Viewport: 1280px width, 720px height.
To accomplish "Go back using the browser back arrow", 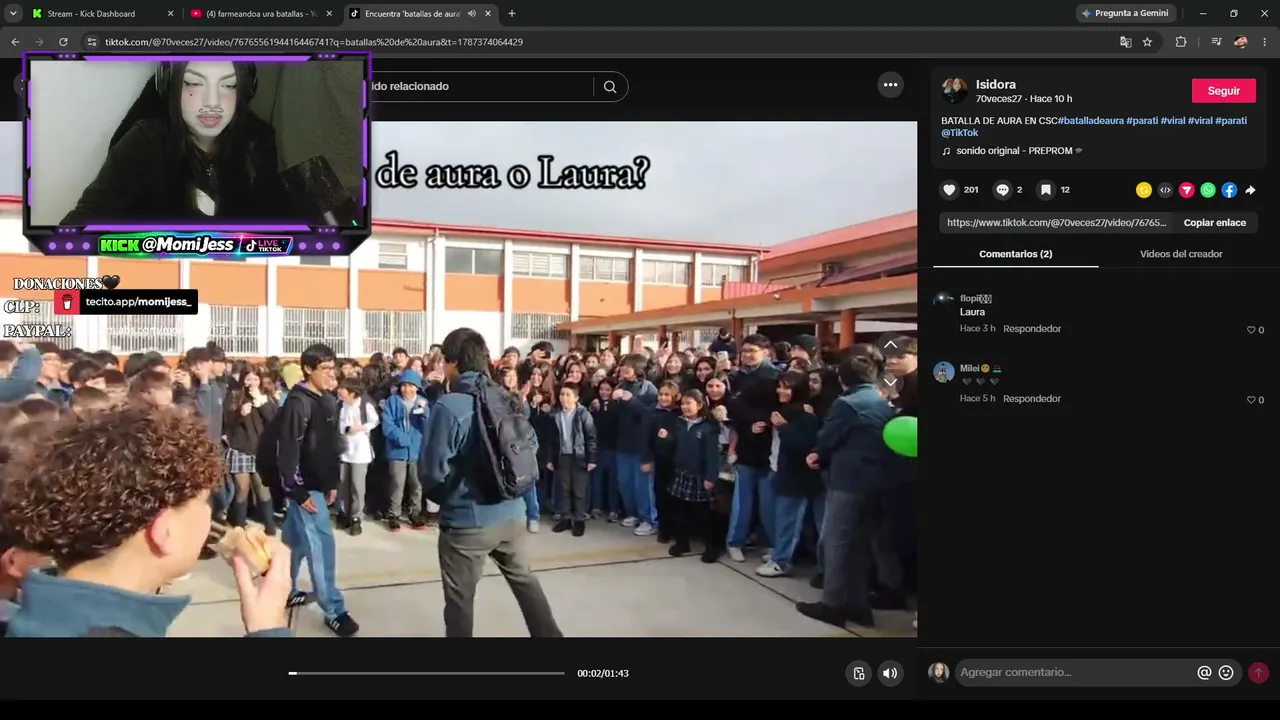I will (x=15, y=42).
